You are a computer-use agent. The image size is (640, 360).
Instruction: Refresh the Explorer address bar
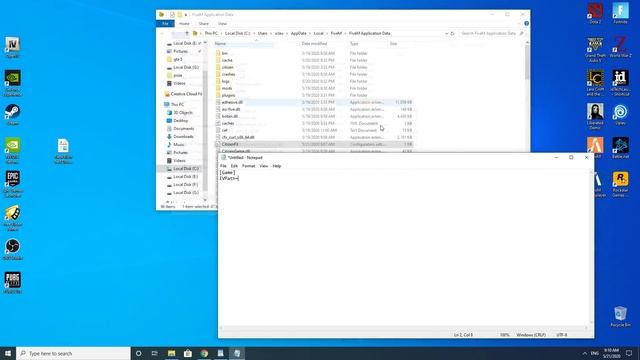(x=452, y=33)
